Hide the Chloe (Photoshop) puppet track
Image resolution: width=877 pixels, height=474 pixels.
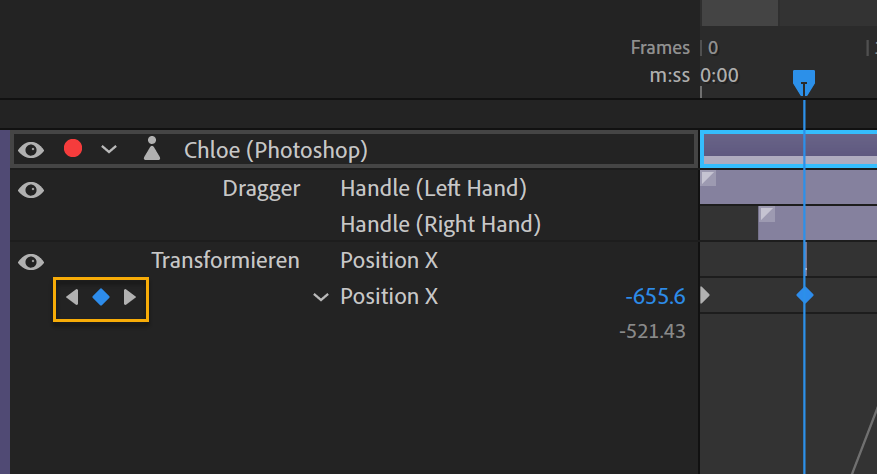click(x=32, y=150)
